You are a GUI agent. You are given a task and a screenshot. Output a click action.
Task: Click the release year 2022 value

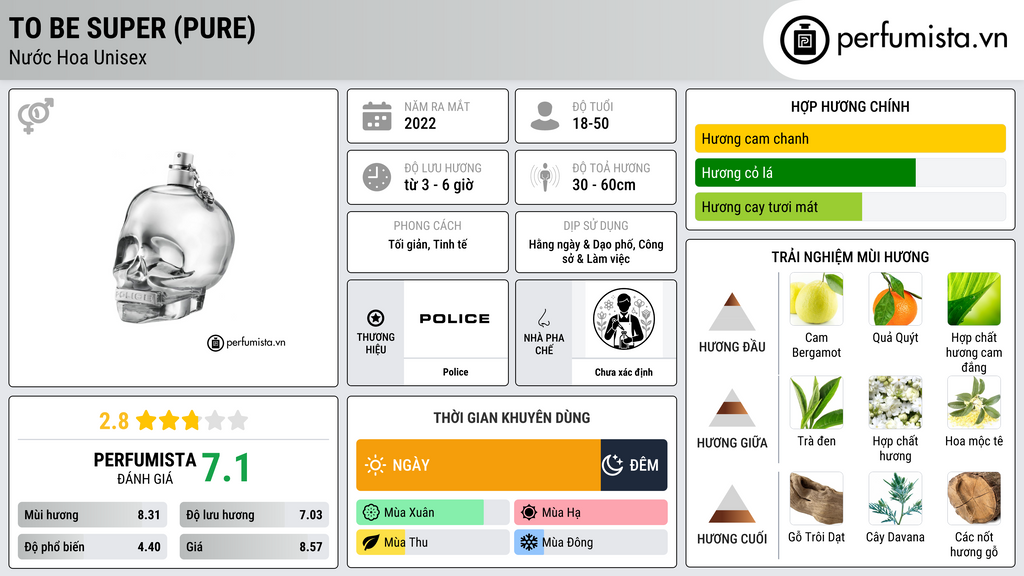point(420,123)
